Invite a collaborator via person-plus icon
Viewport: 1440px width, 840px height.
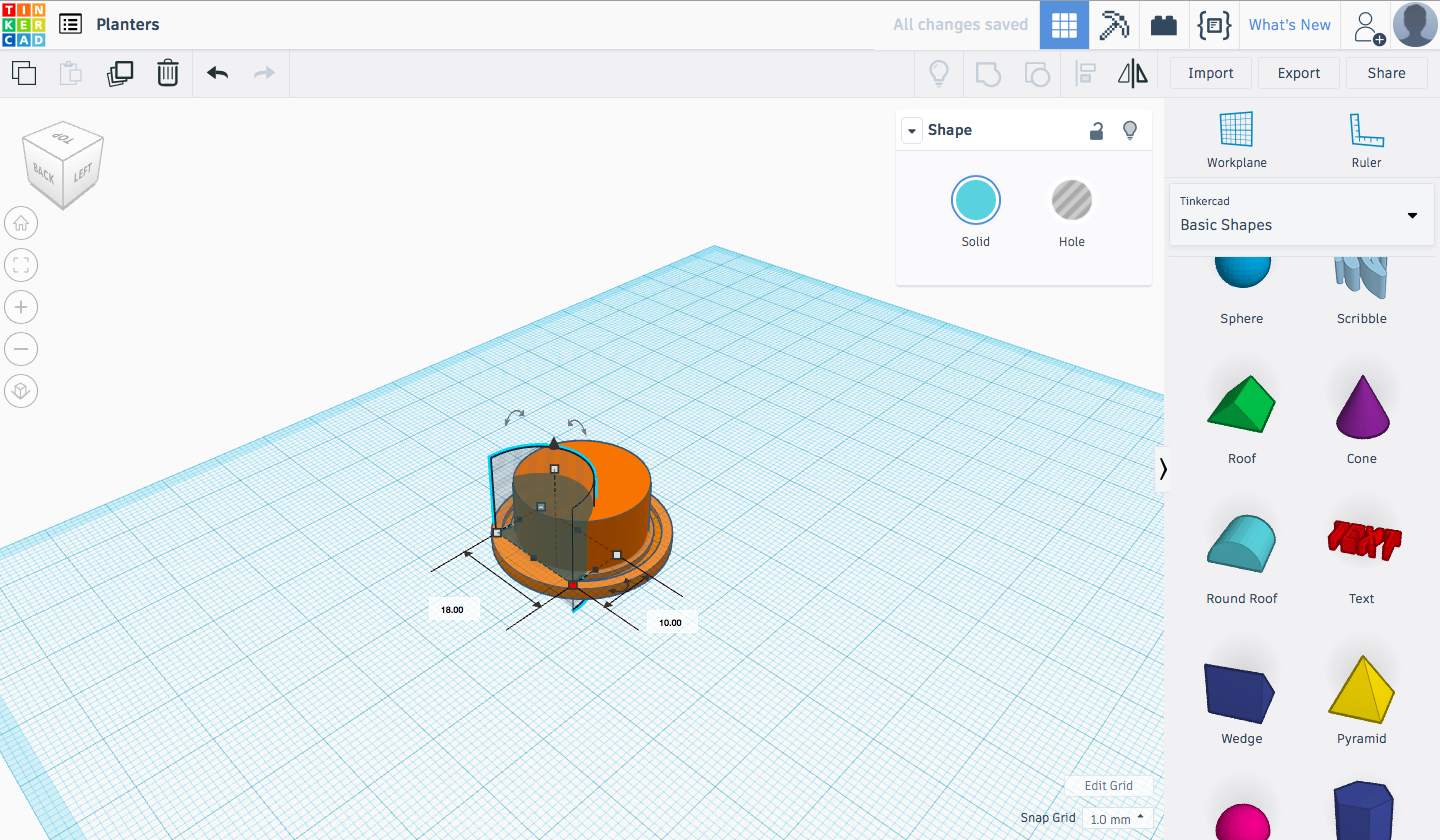(x=1368, y=26)
